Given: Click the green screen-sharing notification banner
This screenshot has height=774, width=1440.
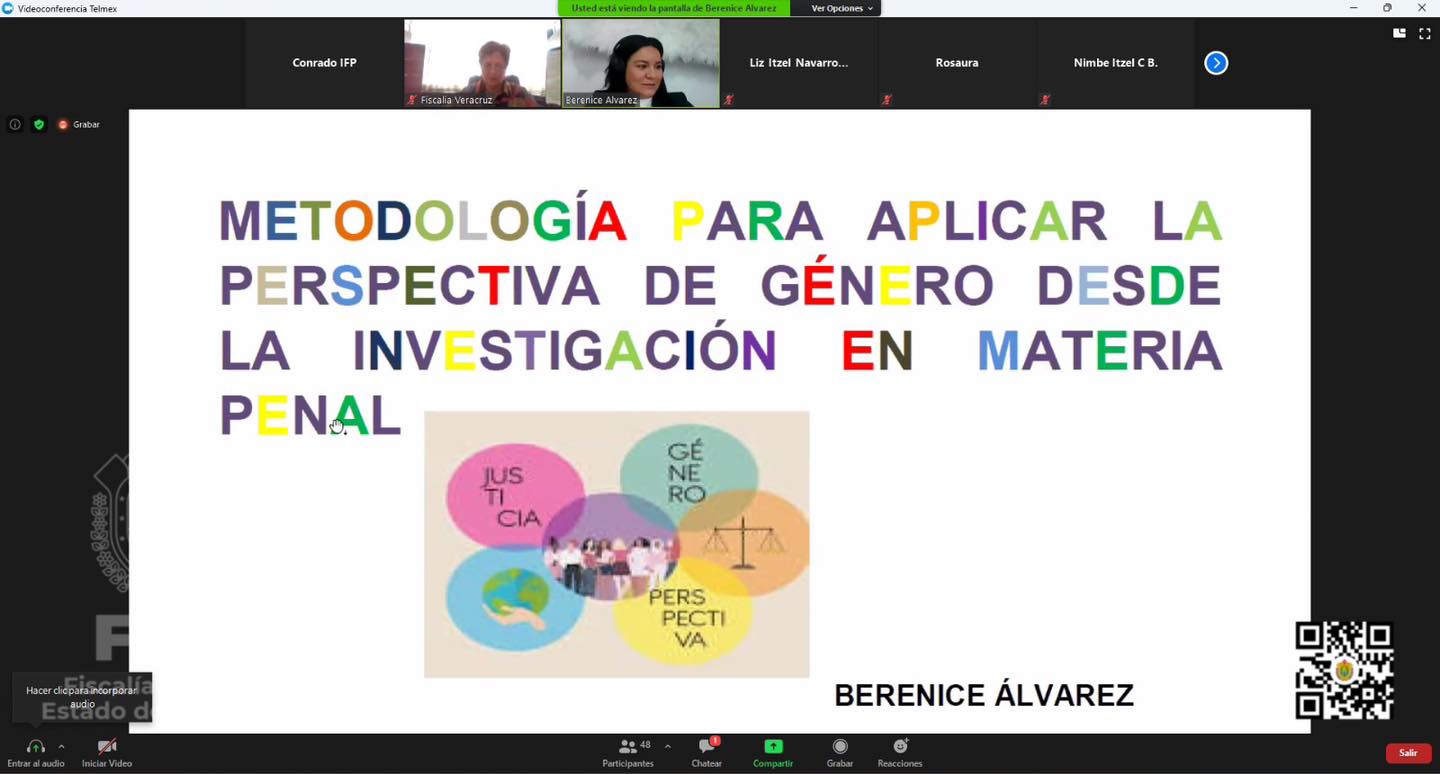Looking at the screenshot, I should point(674,8).
